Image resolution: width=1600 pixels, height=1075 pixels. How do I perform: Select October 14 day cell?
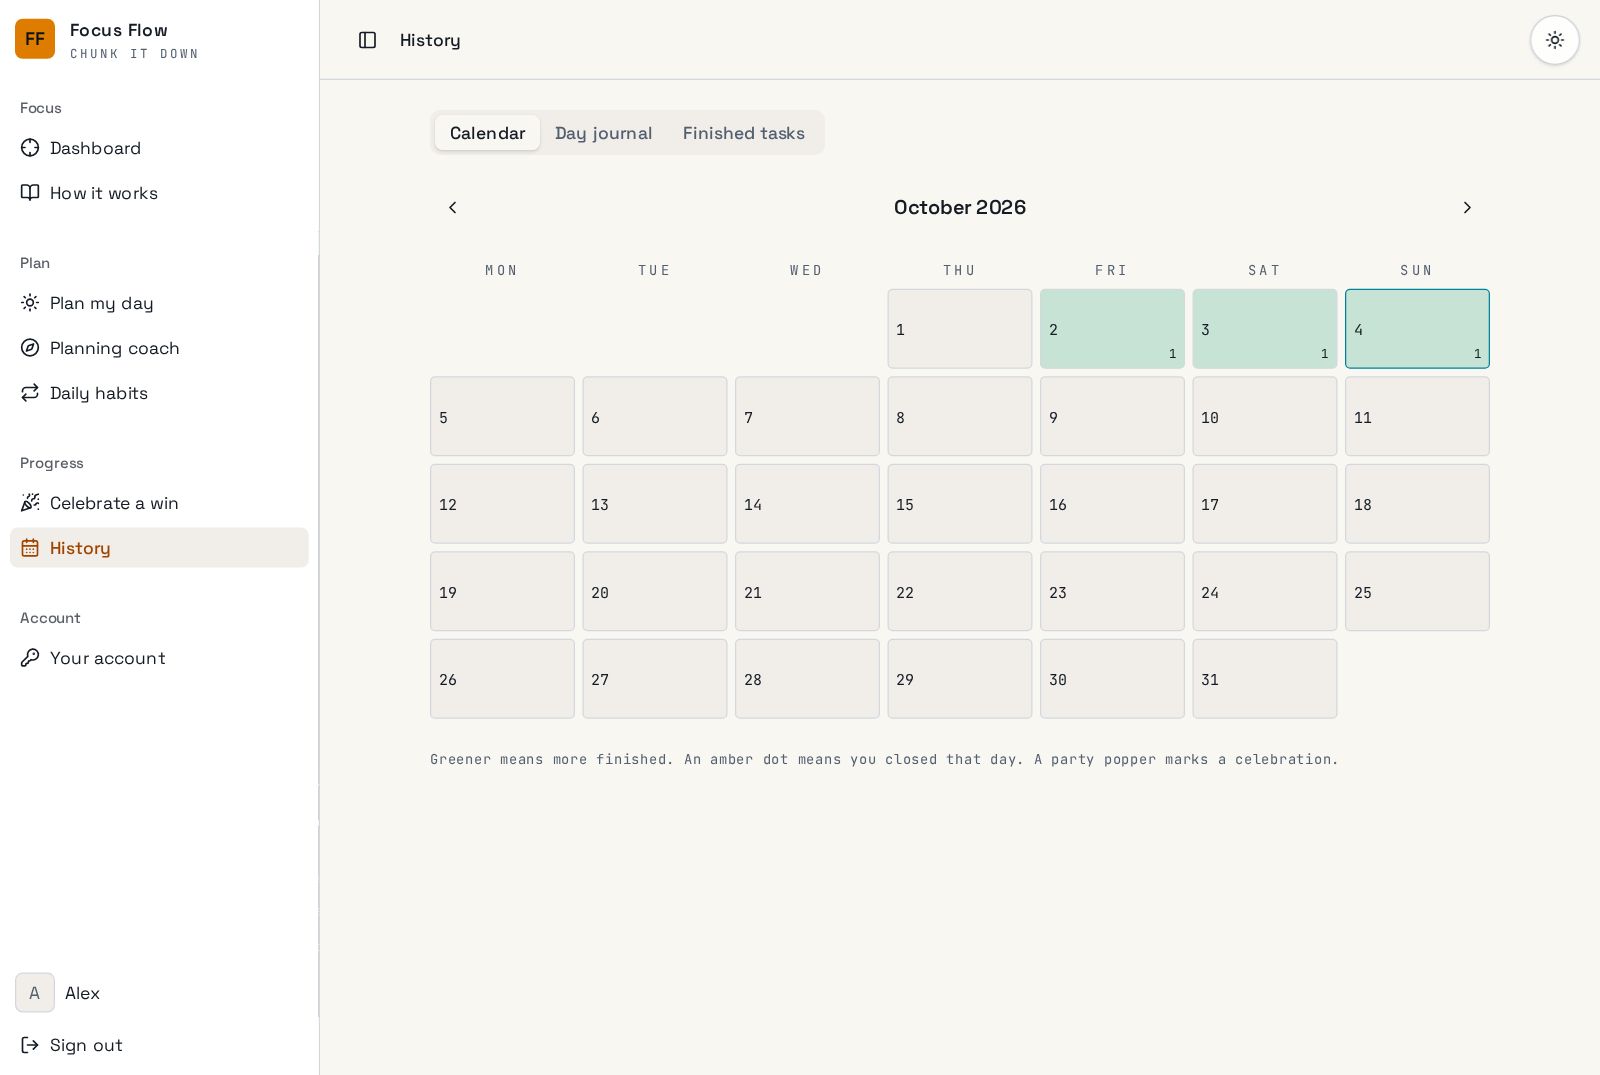point(807,504)
